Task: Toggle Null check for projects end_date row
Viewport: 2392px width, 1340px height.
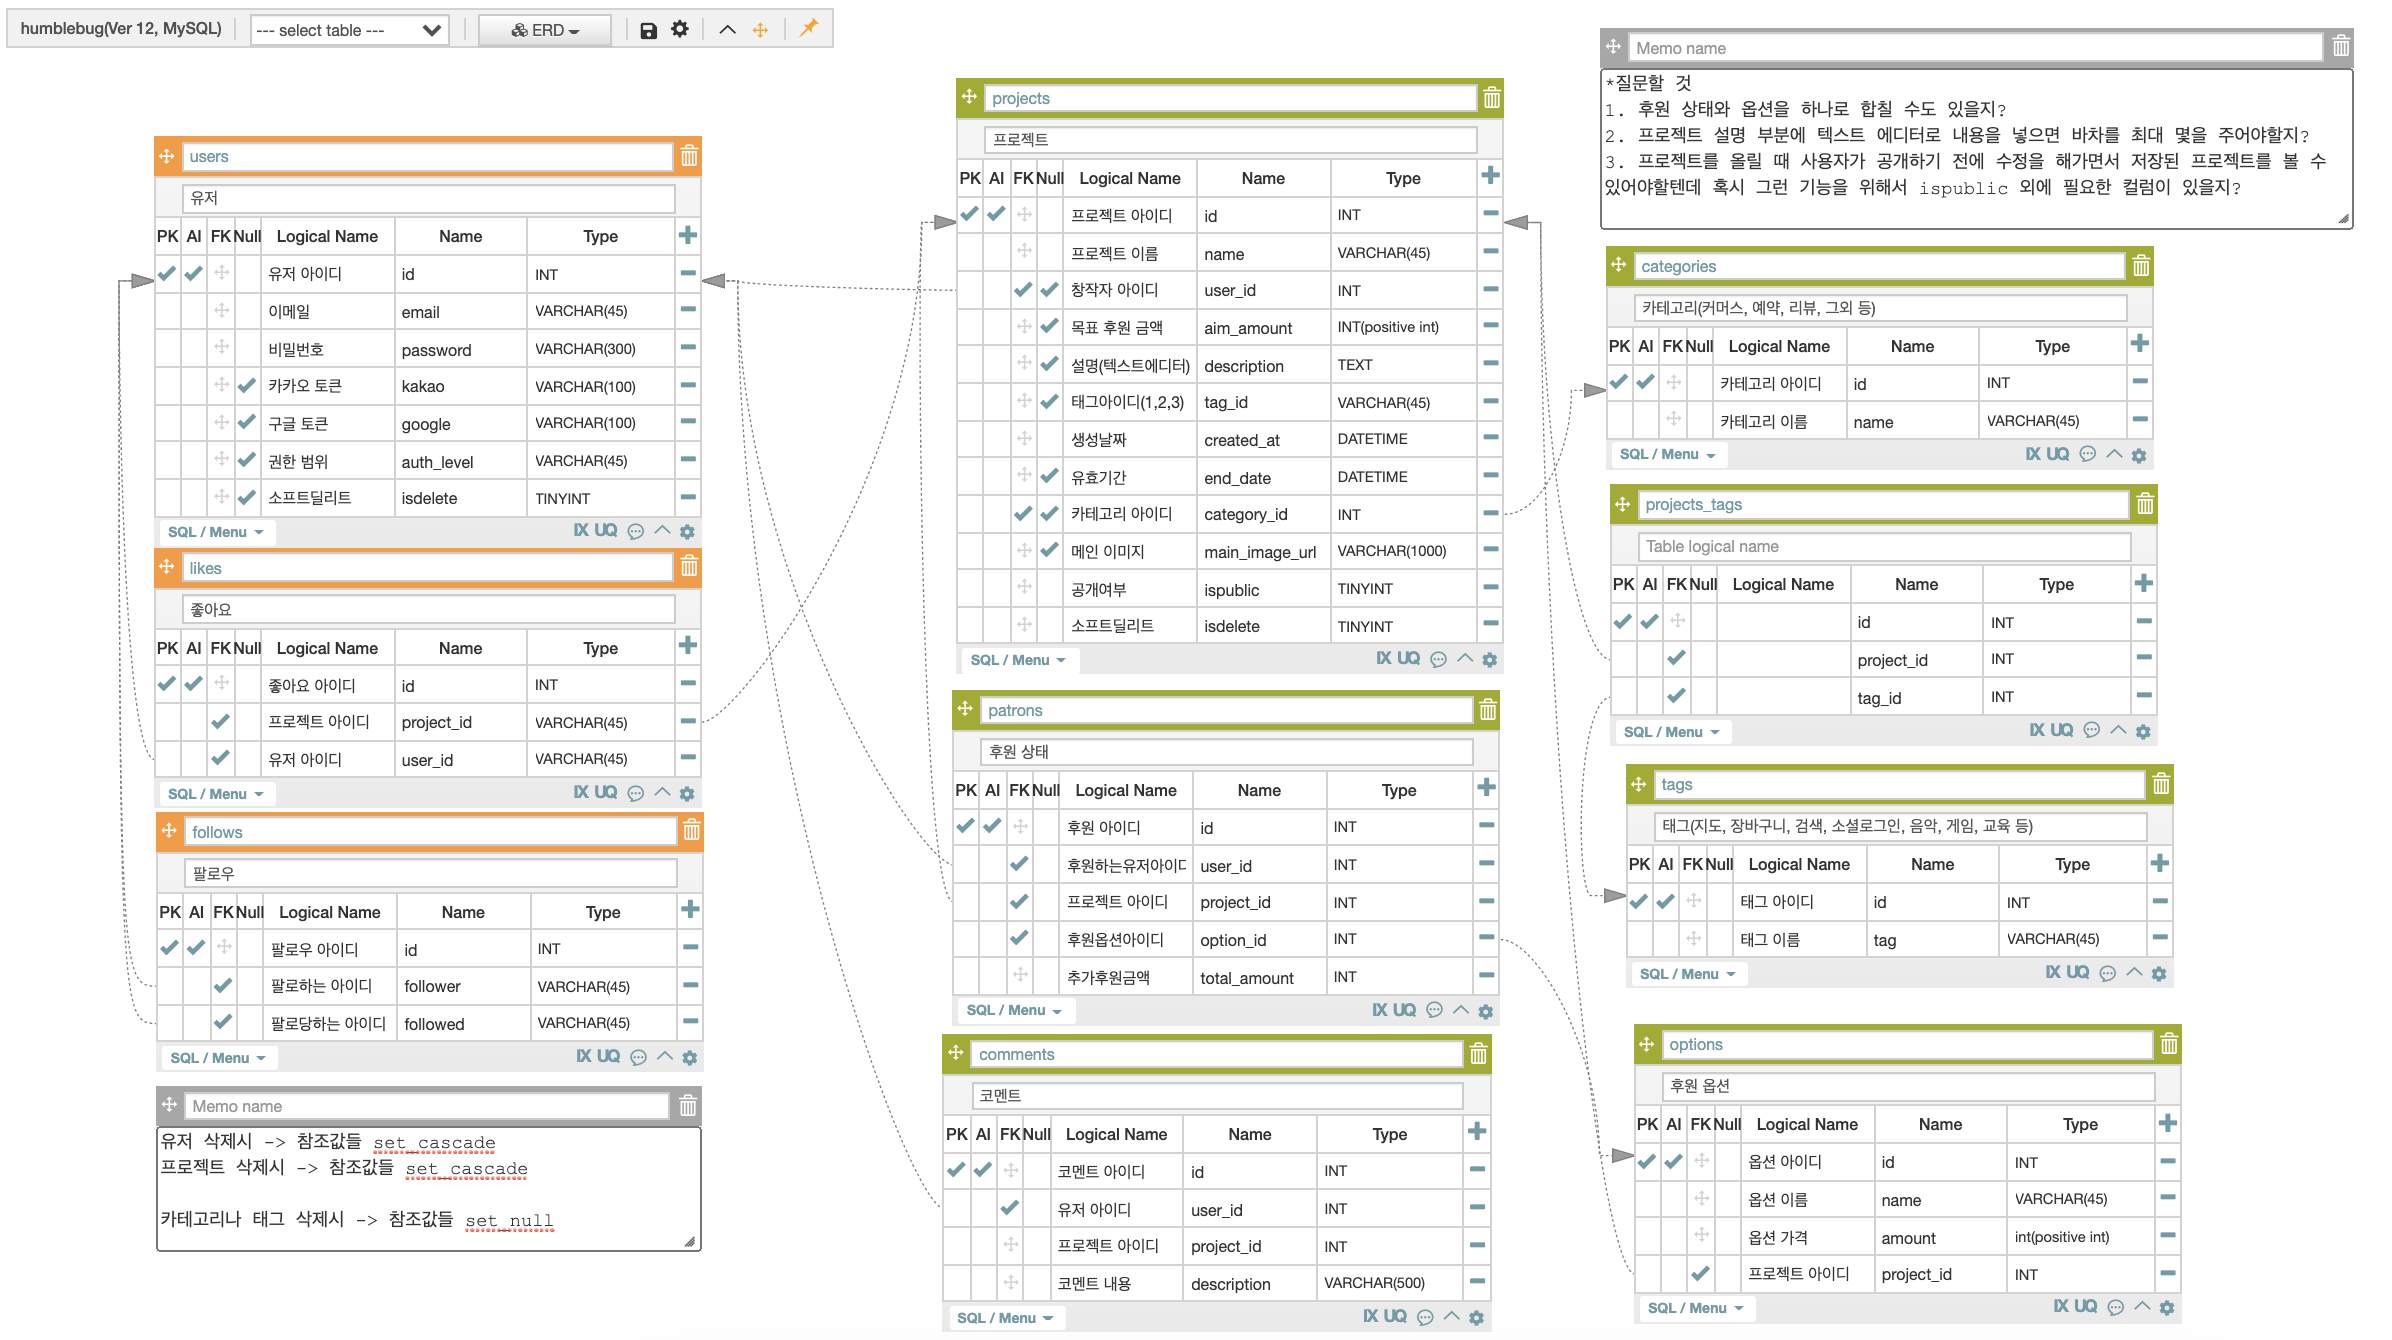Action: [1049, 476]
